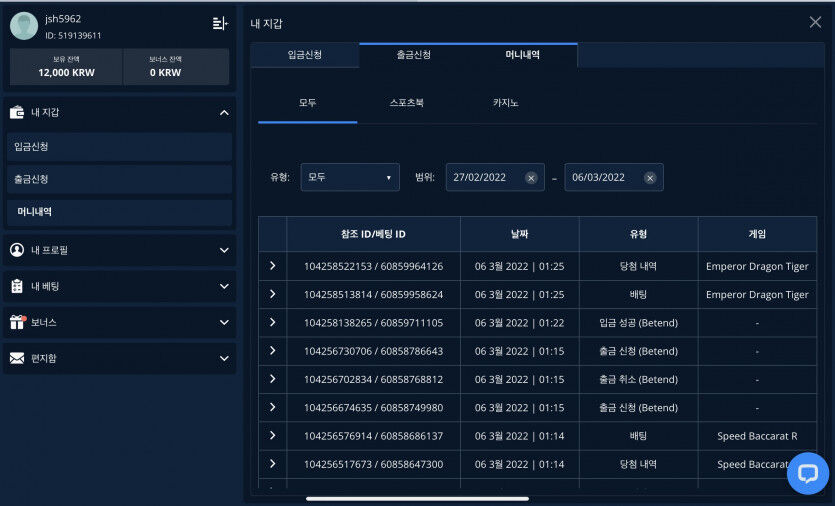Switch to the 머니내역 tab
Image resolution: width=835 pixels, height=506 pixels.
522,55
